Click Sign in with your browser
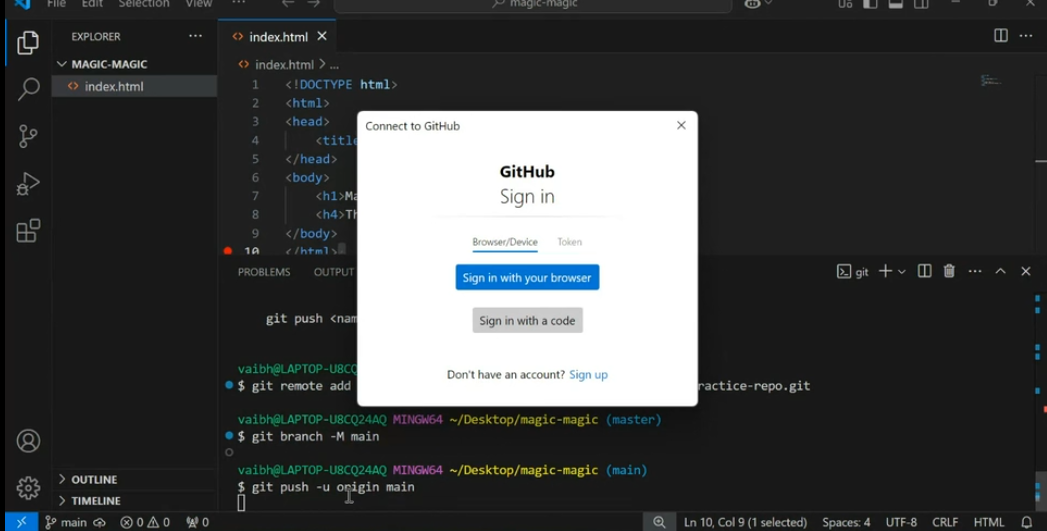1047x531 pixels. tap(527, 278)
